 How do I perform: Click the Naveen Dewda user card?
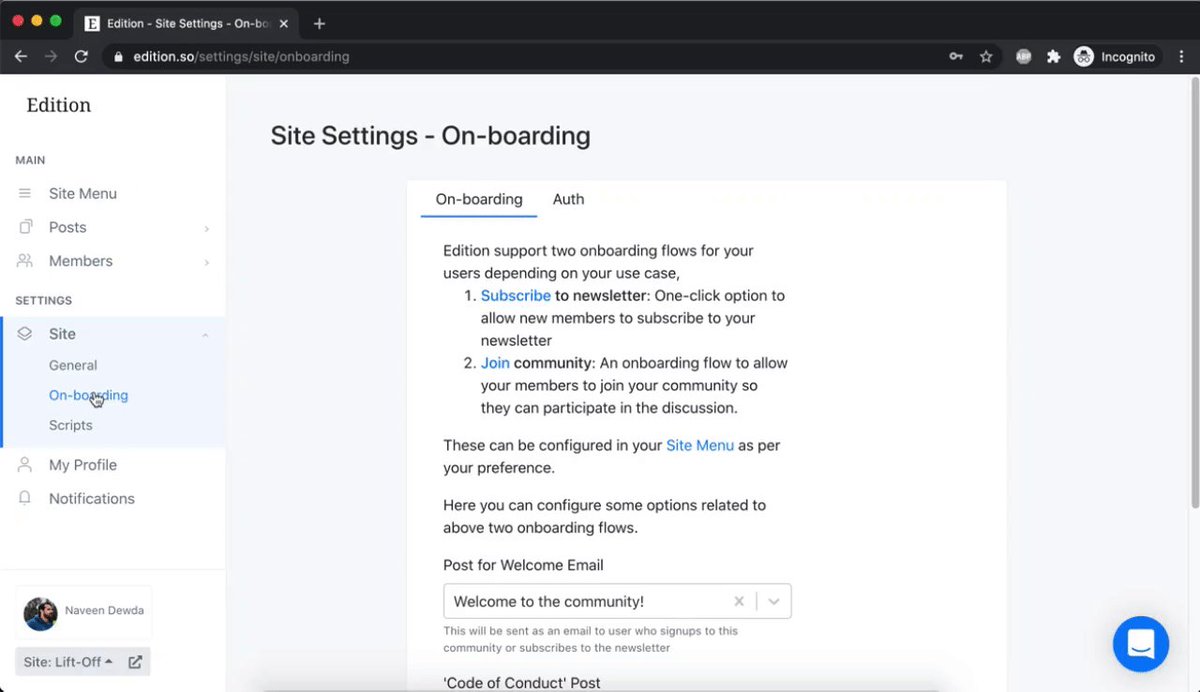tap(84, 612)
